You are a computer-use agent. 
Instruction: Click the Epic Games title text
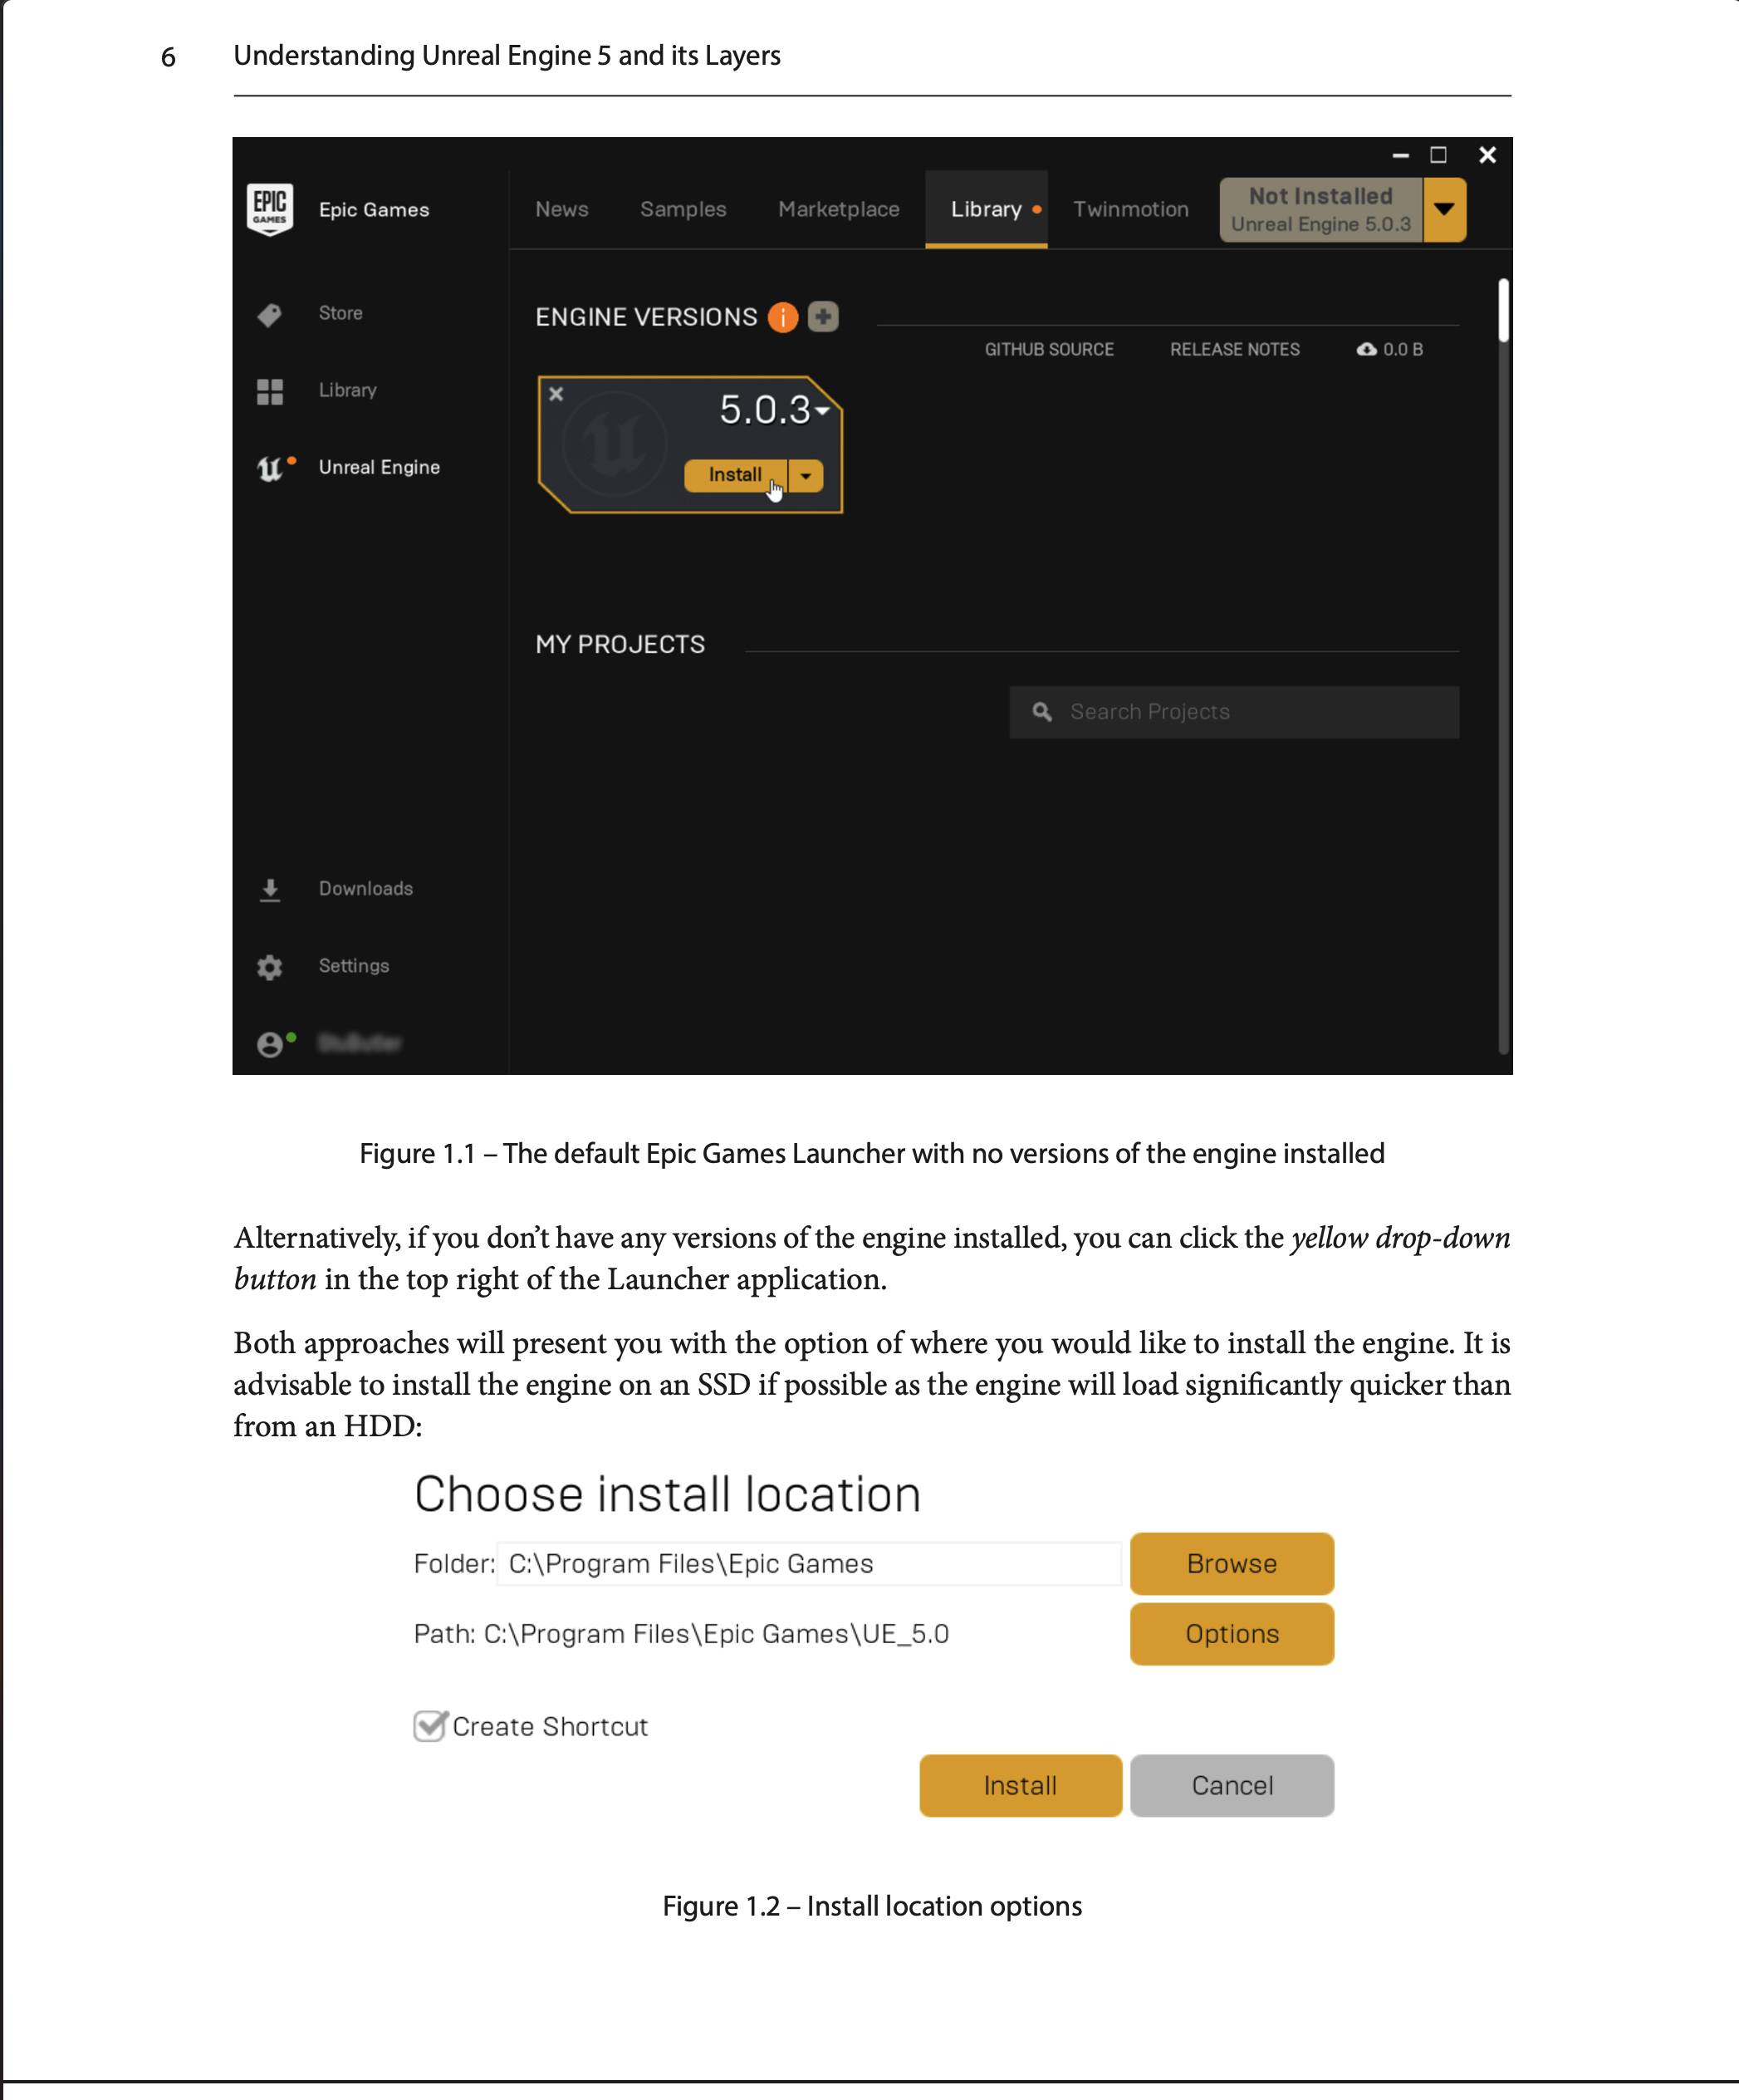coord(374,209)
